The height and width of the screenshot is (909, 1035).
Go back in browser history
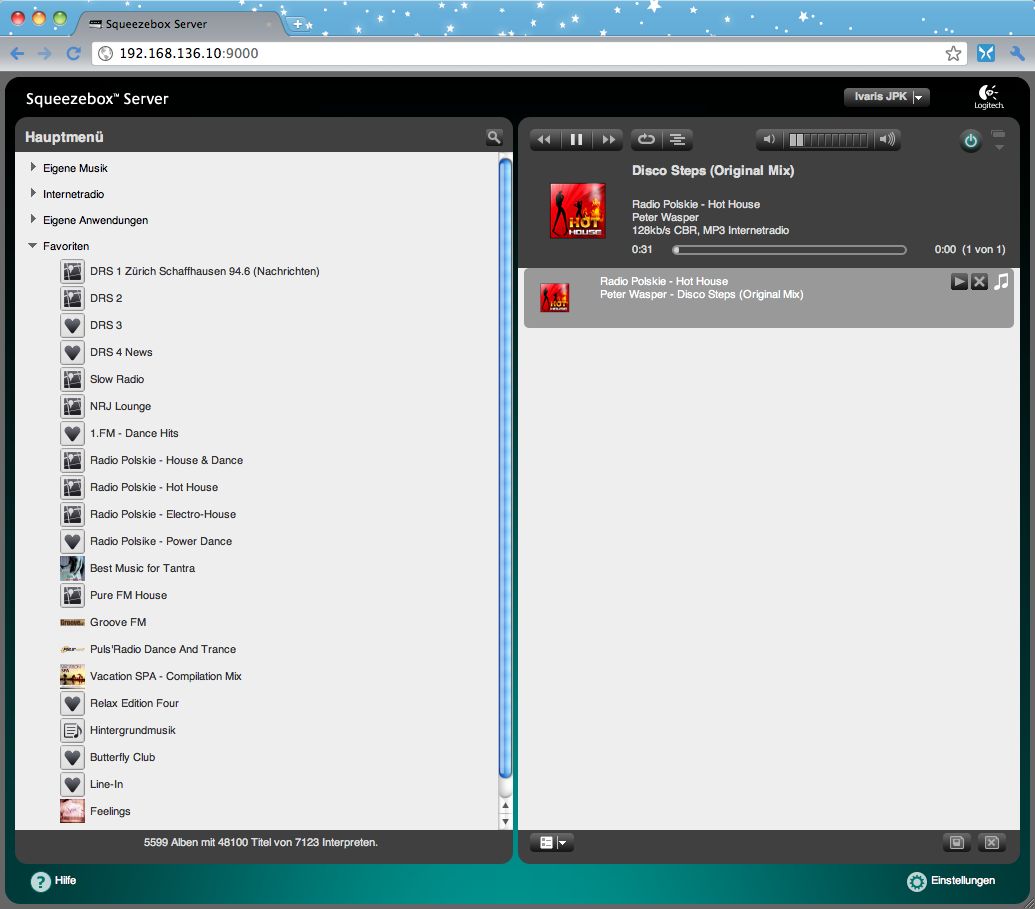coord(18,53)
